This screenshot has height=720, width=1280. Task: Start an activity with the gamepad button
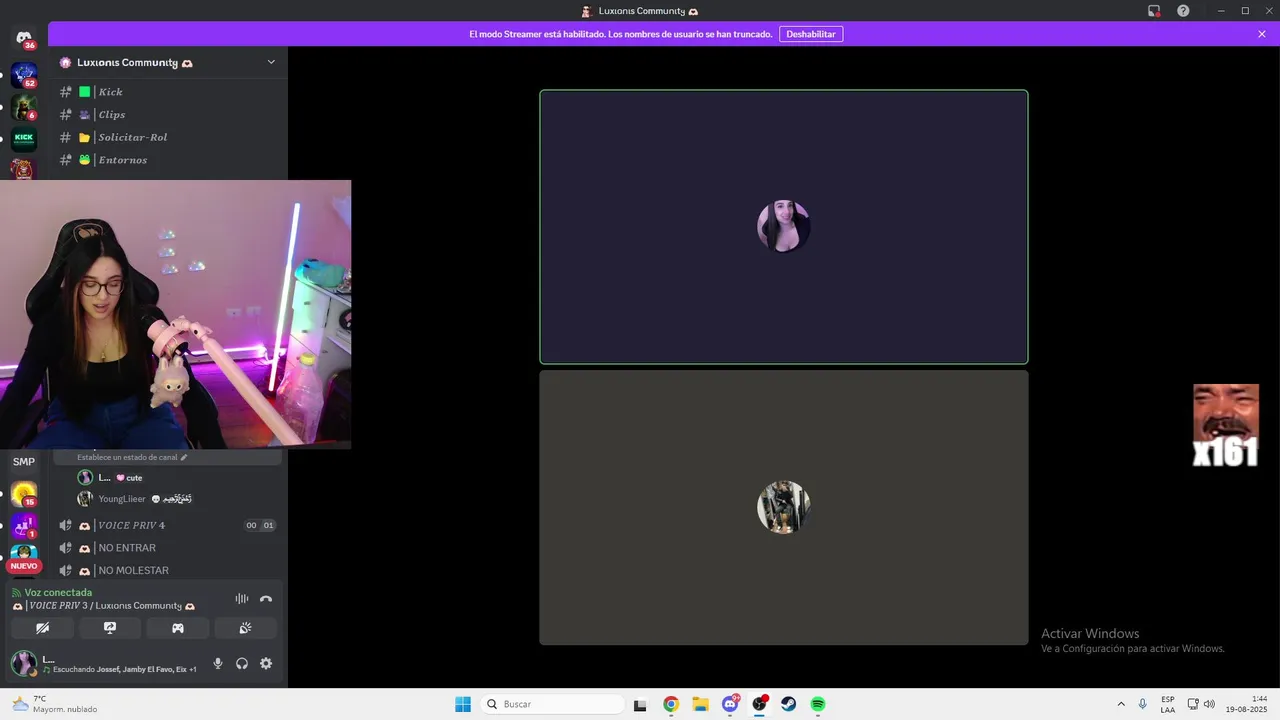(x=177, y=628)
